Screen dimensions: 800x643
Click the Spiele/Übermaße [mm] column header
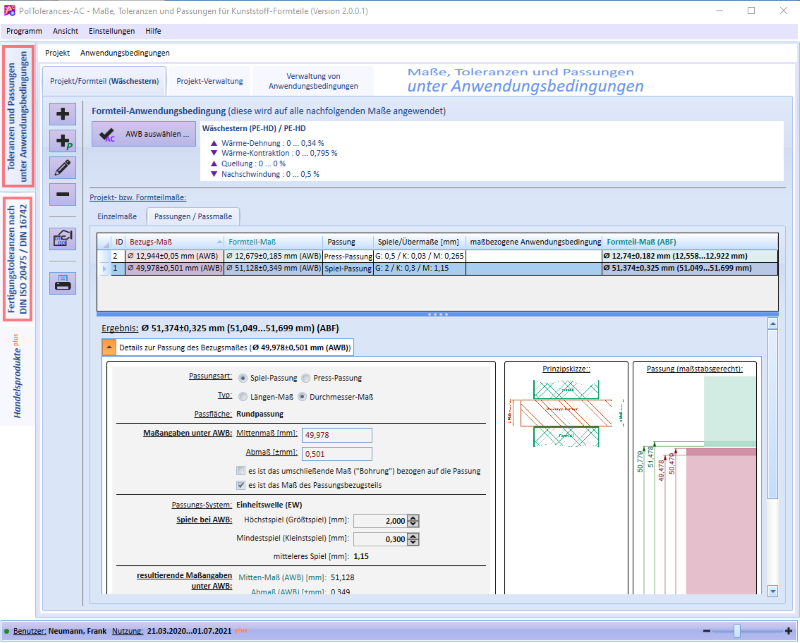[x=419, y=242]
